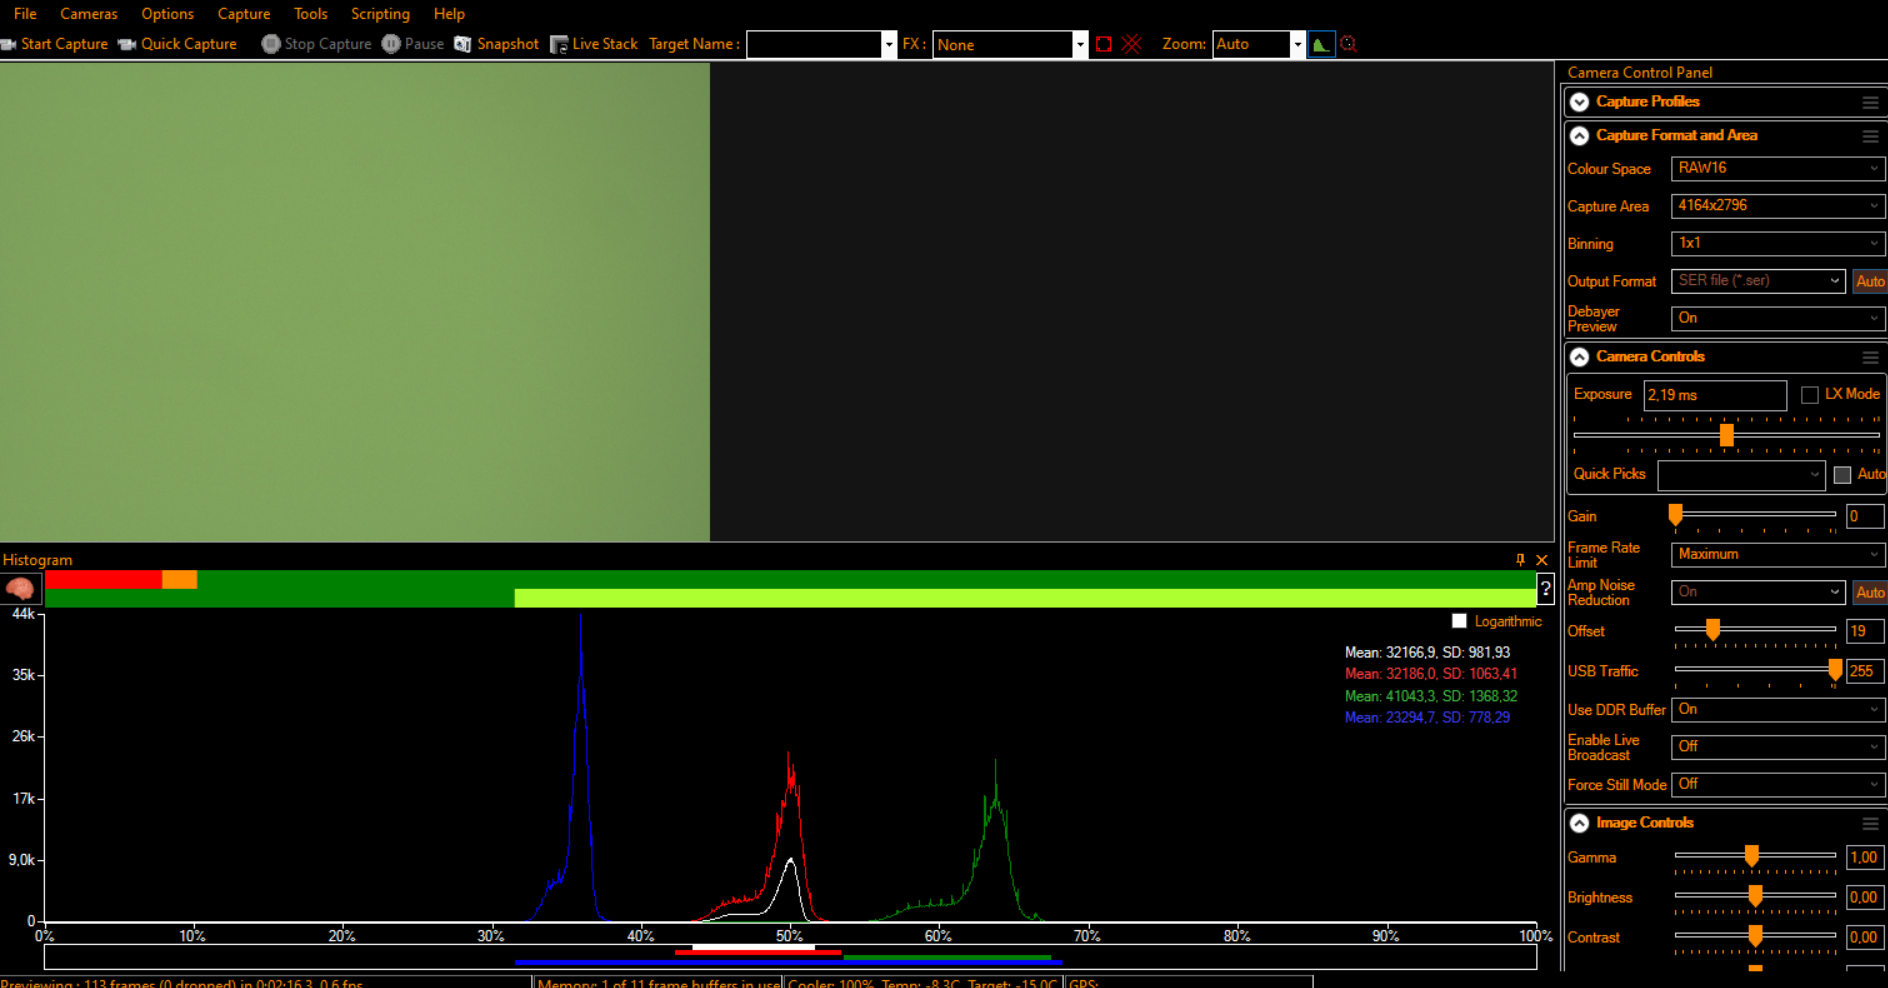Screen dimensions: 1888x988
Task: Open the Zoom dropdown set to Auto
Action: [x=1259, y=44]
